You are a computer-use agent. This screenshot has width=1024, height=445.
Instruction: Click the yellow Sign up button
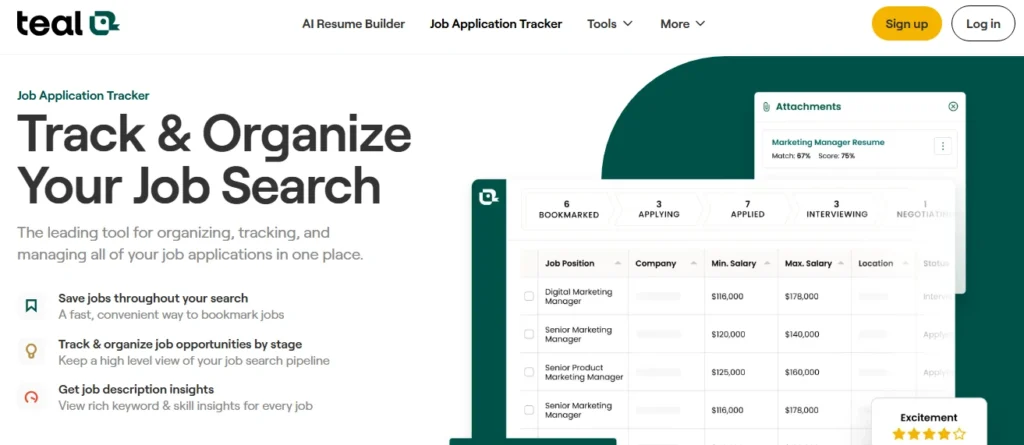point(906,24)
